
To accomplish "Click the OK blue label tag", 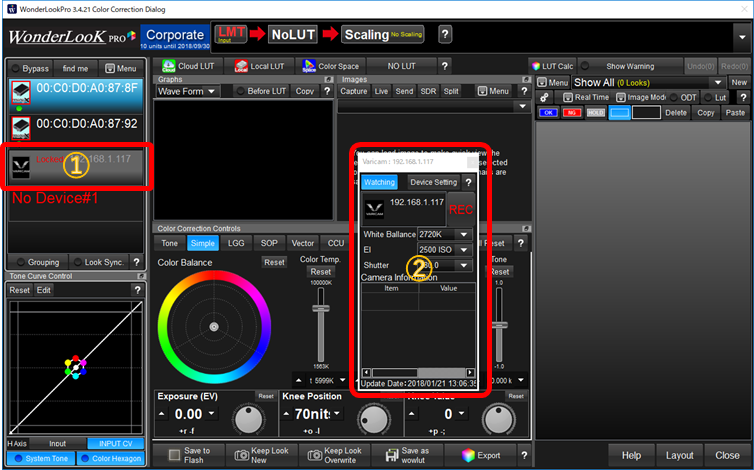I will pyautogui.click(x=548, y=113).
